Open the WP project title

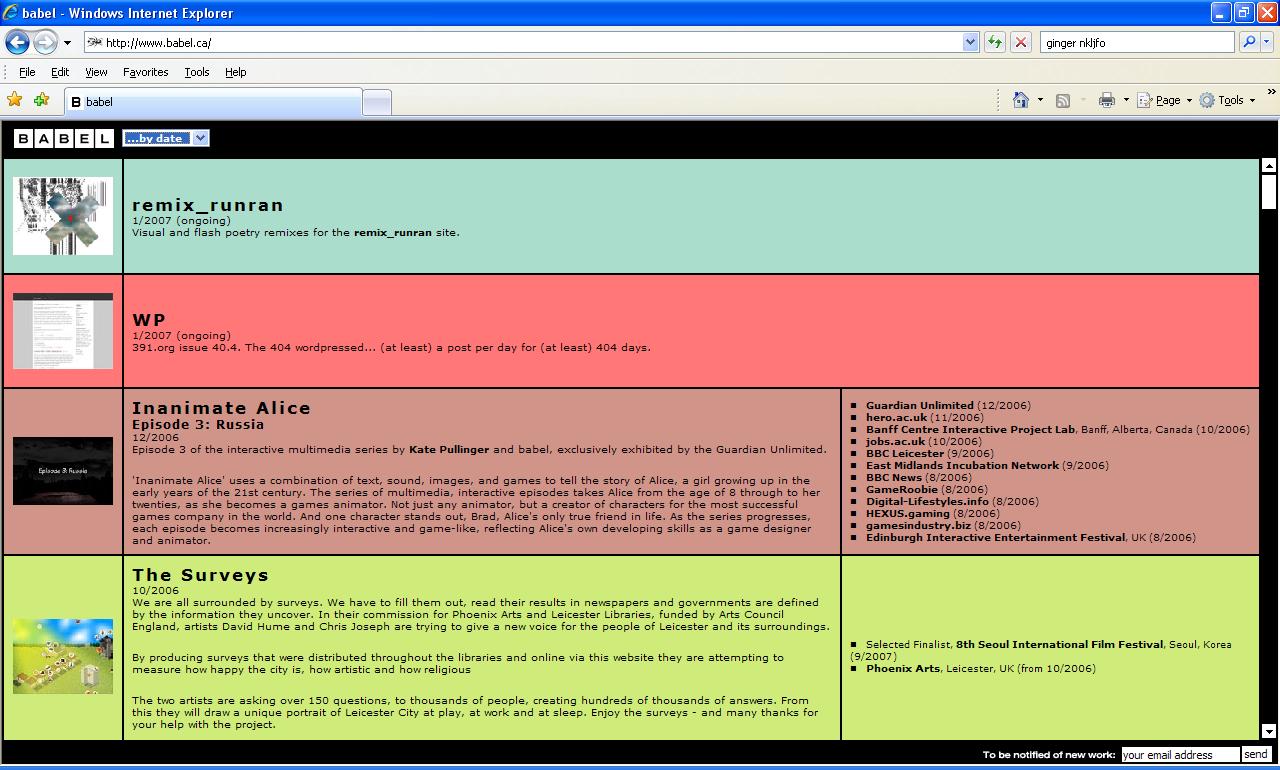point(149,320)
